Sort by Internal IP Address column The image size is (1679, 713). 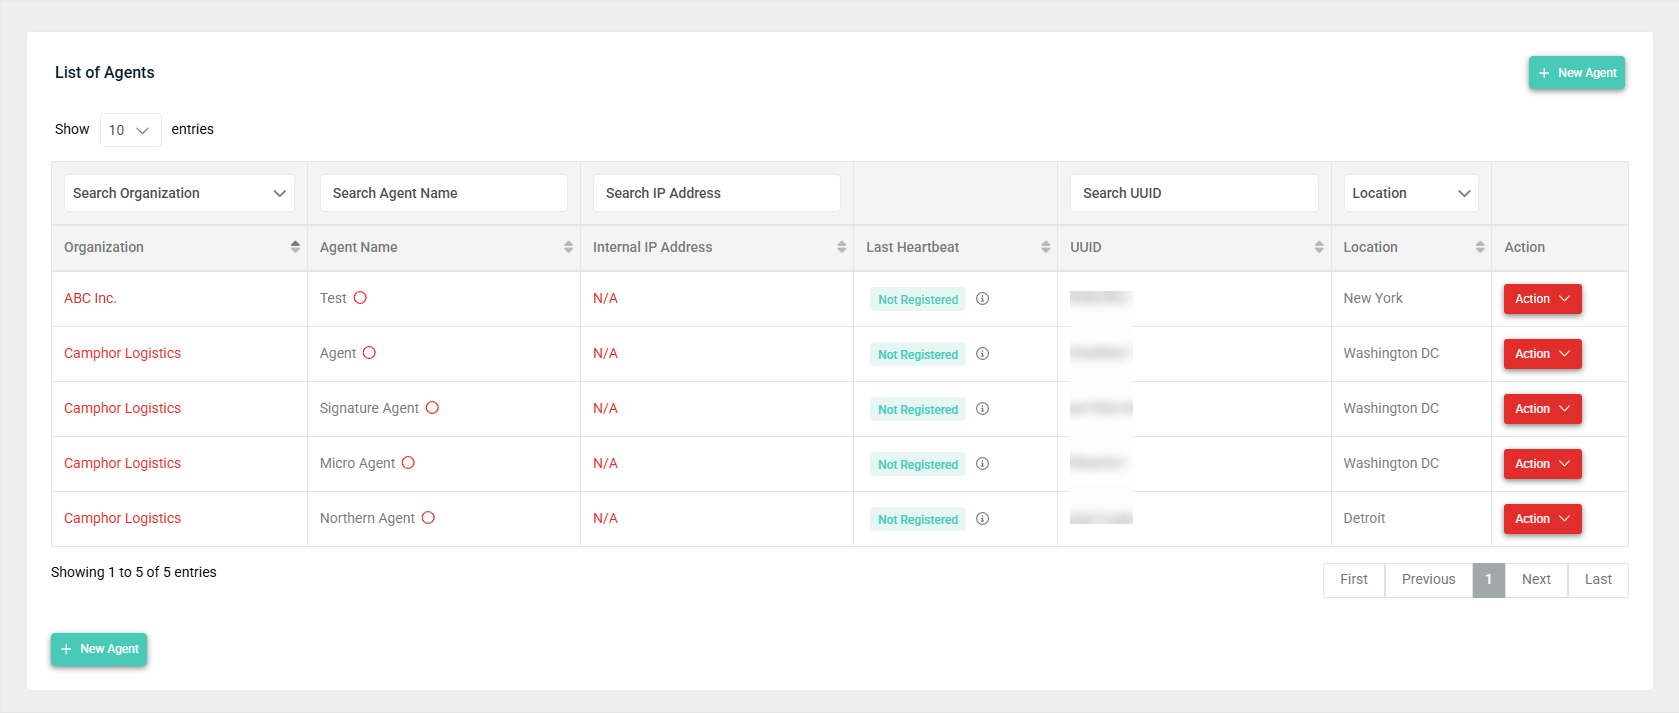841,247
